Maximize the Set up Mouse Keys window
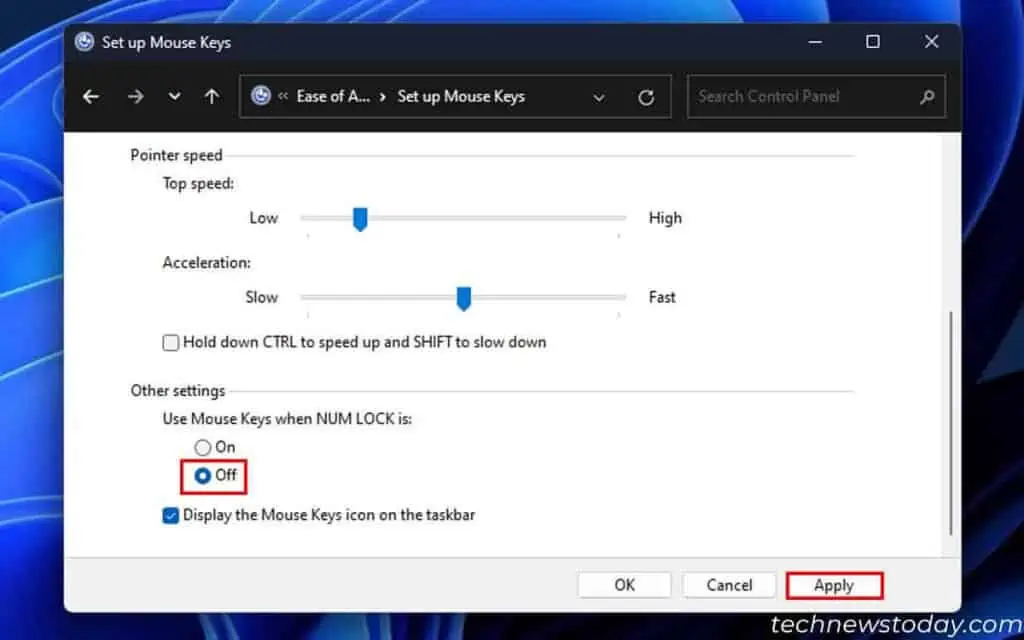The height and width of the screenshot is (640, 1024). point(872,42)
